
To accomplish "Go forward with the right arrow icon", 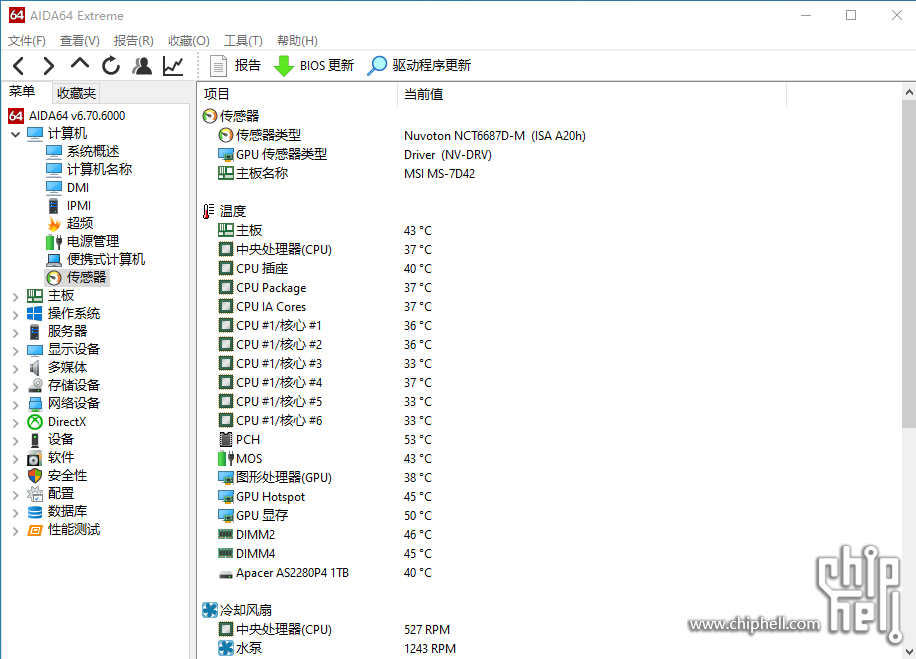I will pyautogui.click(x=49, y=66).
